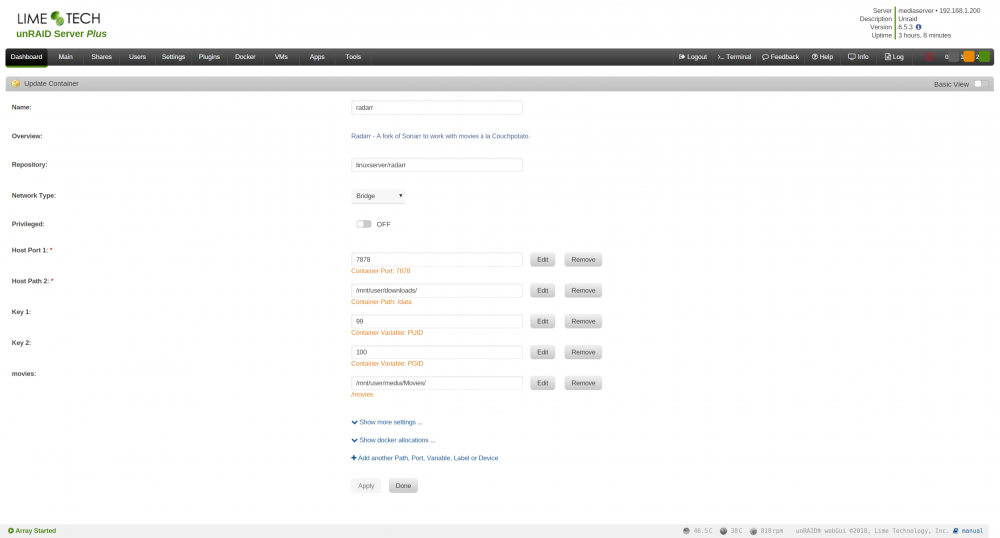Open the Radarr overview link
This screenshot has width=1000, height=538.
click(441, 136)
